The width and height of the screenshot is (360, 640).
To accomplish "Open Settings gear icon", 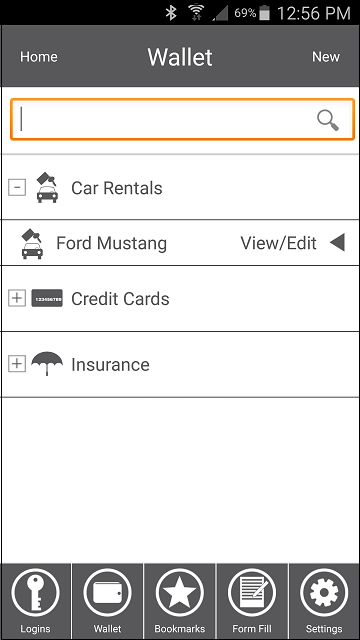I will 324,593.
